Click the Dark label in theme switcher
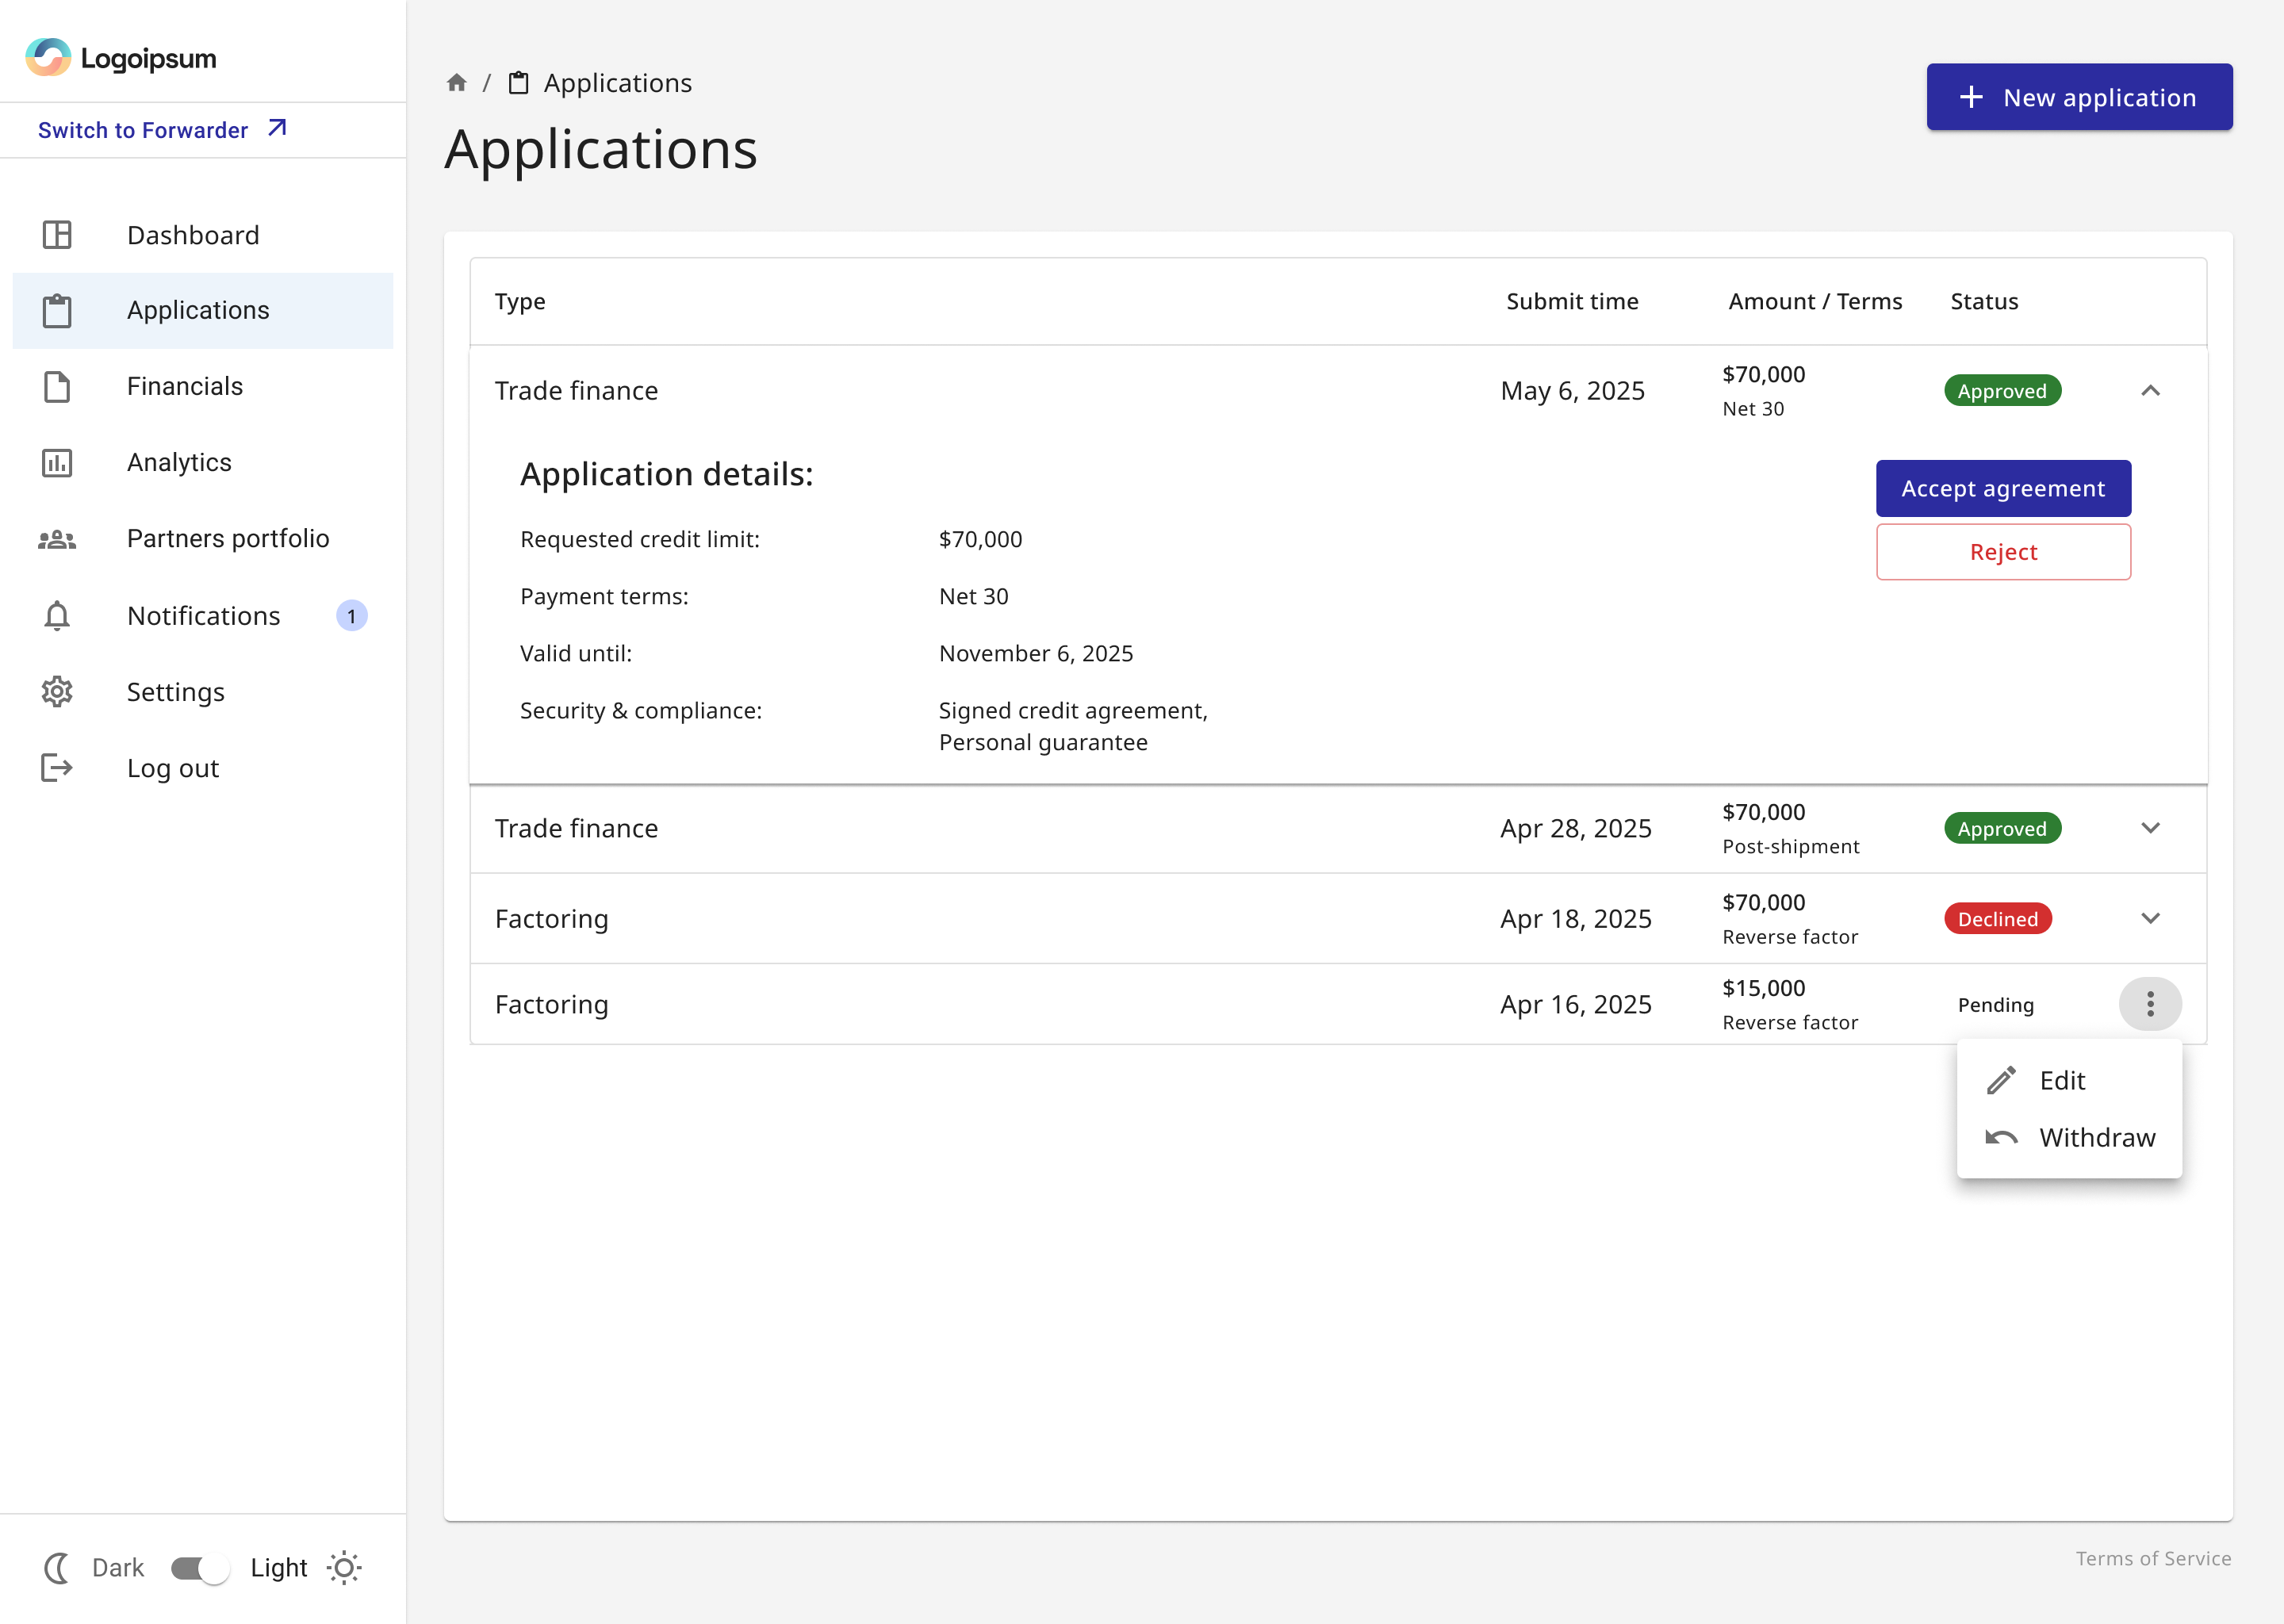 118,1568
